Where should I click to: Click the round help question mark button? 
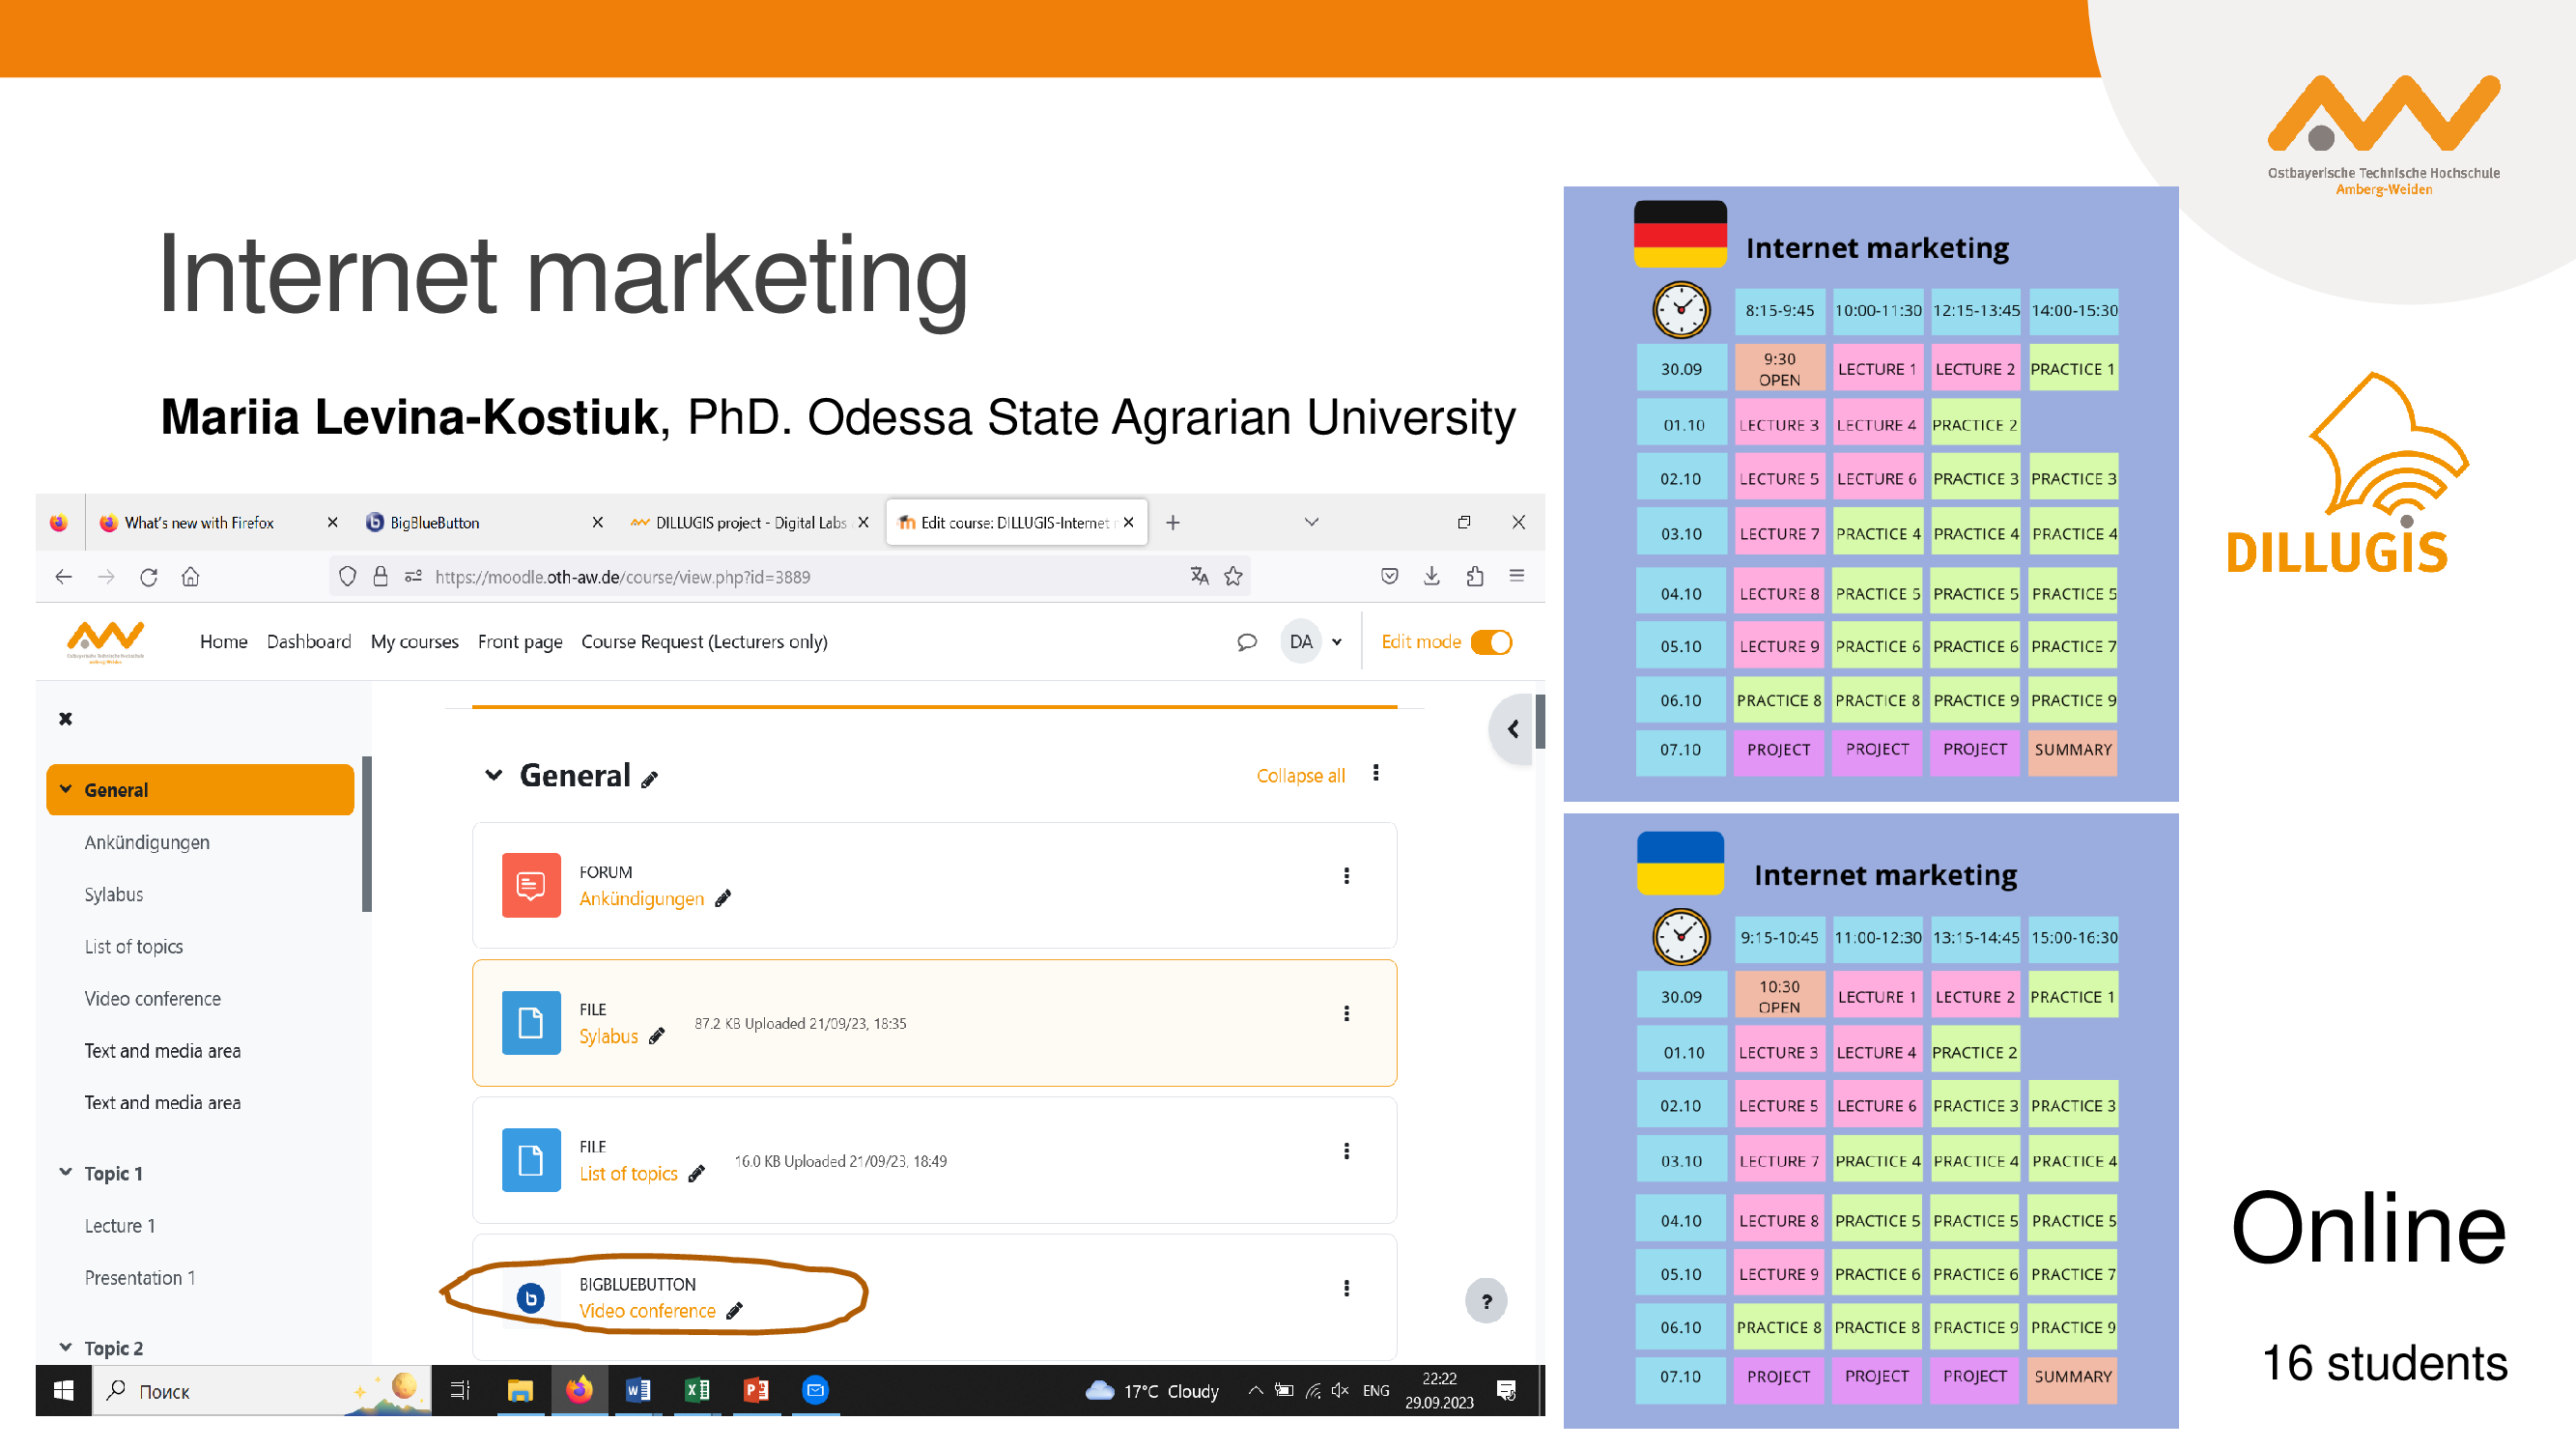point(1486,1301)
